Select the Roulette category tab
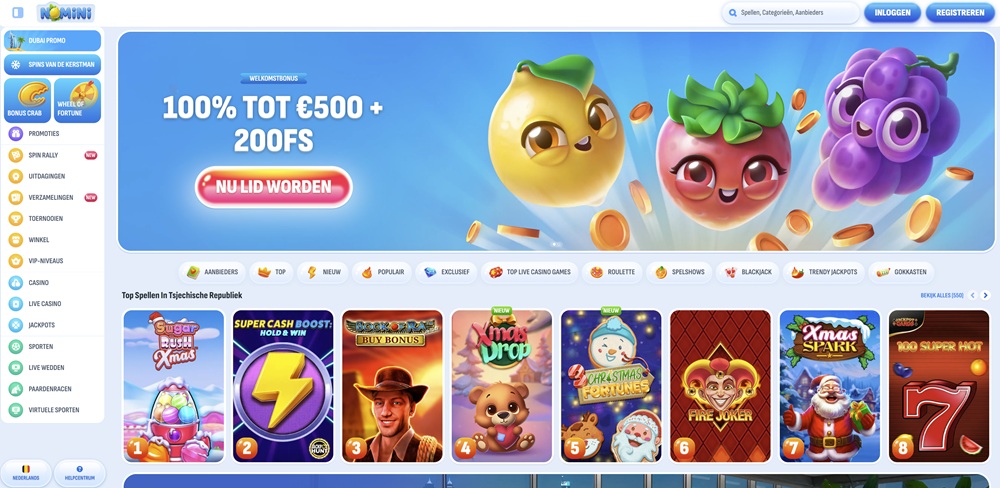The height and width of the screenshot is (488, 1000). tap(613, 272)
